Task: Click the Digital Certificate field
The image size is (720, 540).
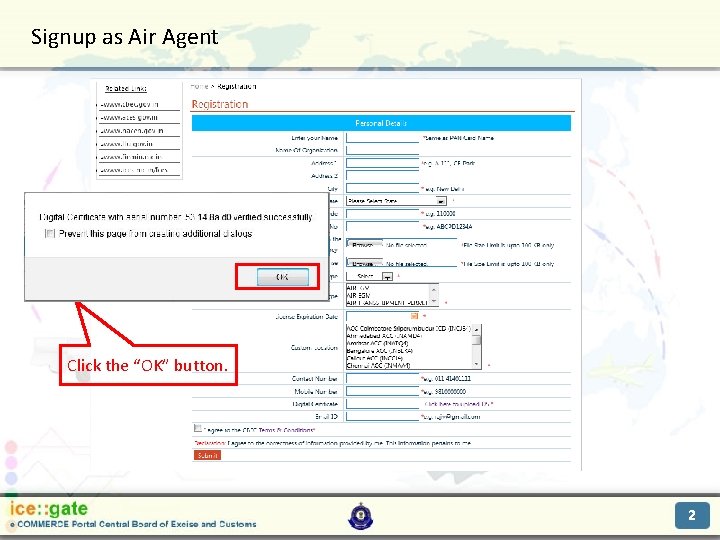Action: pos(382,404)
